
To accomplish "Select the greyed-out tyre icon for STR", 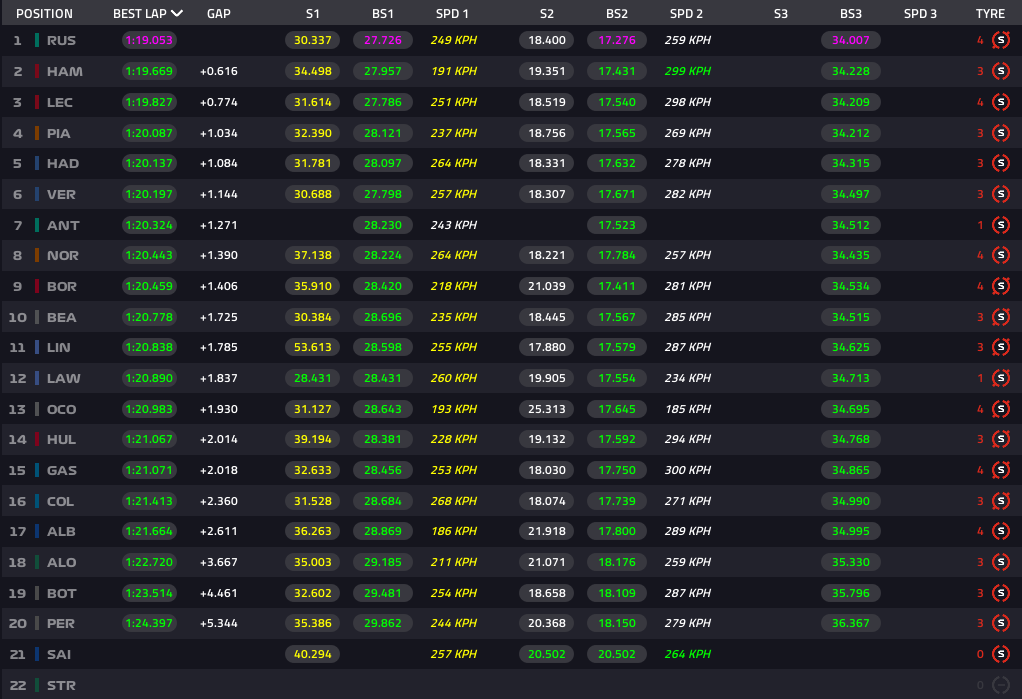I will pyautogui.click(x=1000, y=685).
